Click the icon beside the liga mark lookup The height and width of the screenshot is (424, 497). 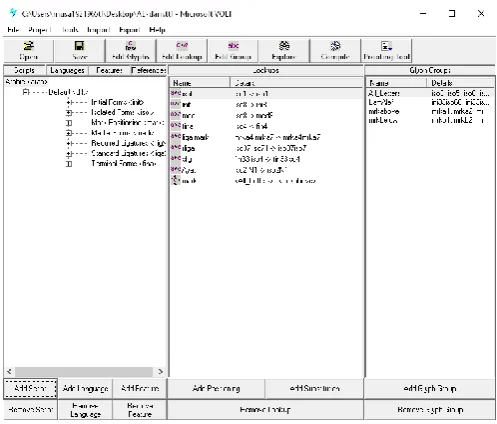click(176, 137)
